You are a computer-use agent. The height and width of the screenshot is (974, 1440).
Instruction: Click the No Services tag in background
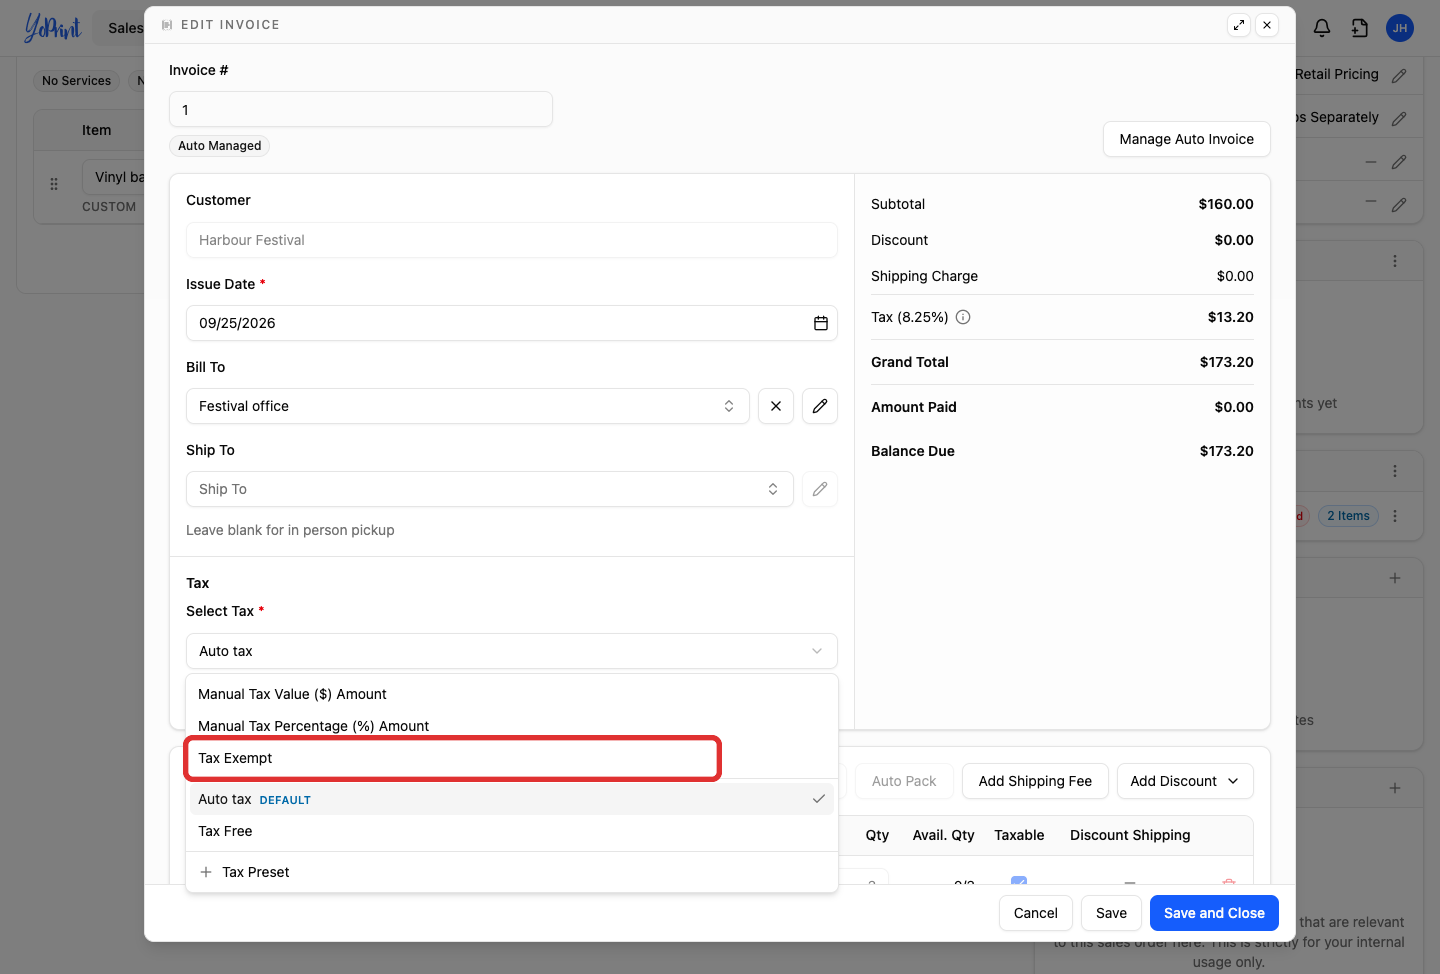(76, 81)
